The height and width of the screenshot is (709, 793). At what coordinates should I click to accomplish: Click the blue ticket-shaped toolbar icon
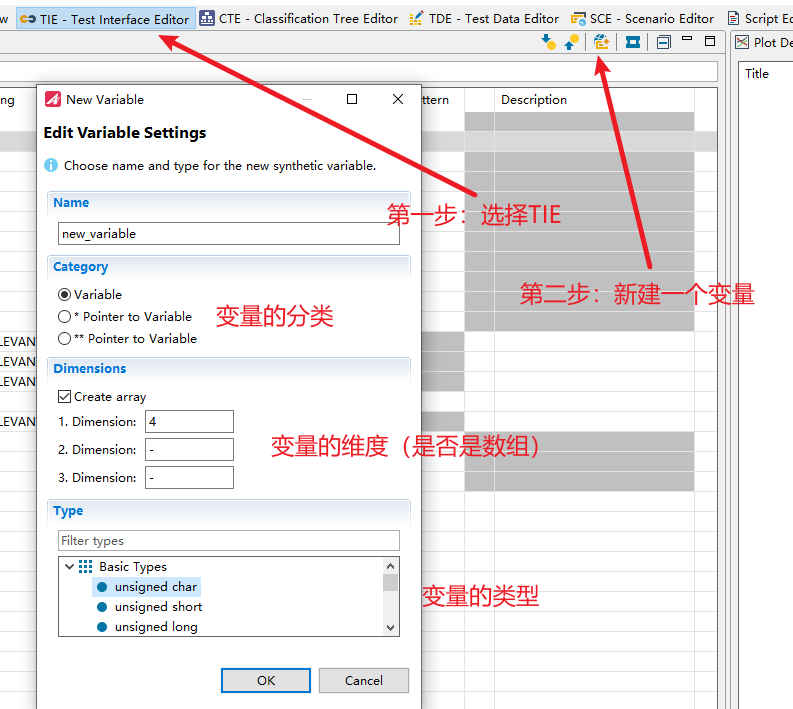633,42
